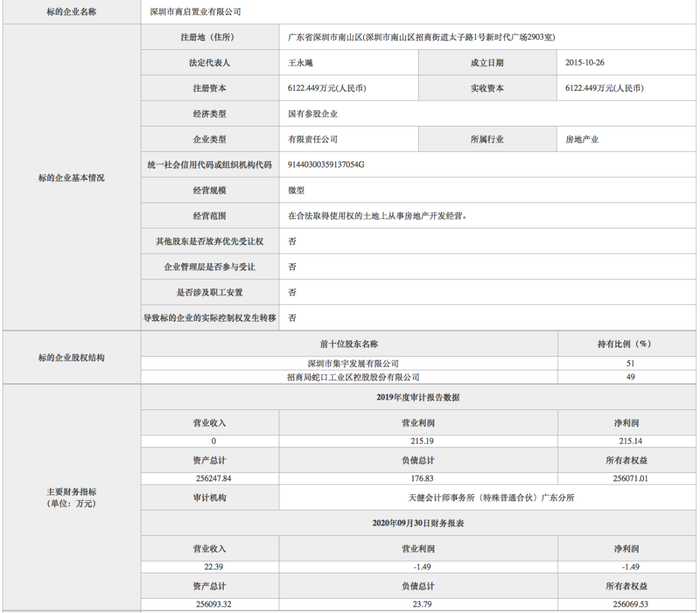Click 2019 营业利润 value 215.19
The height and width of the screenshot is (613, 700).
(x=422, y=441)
